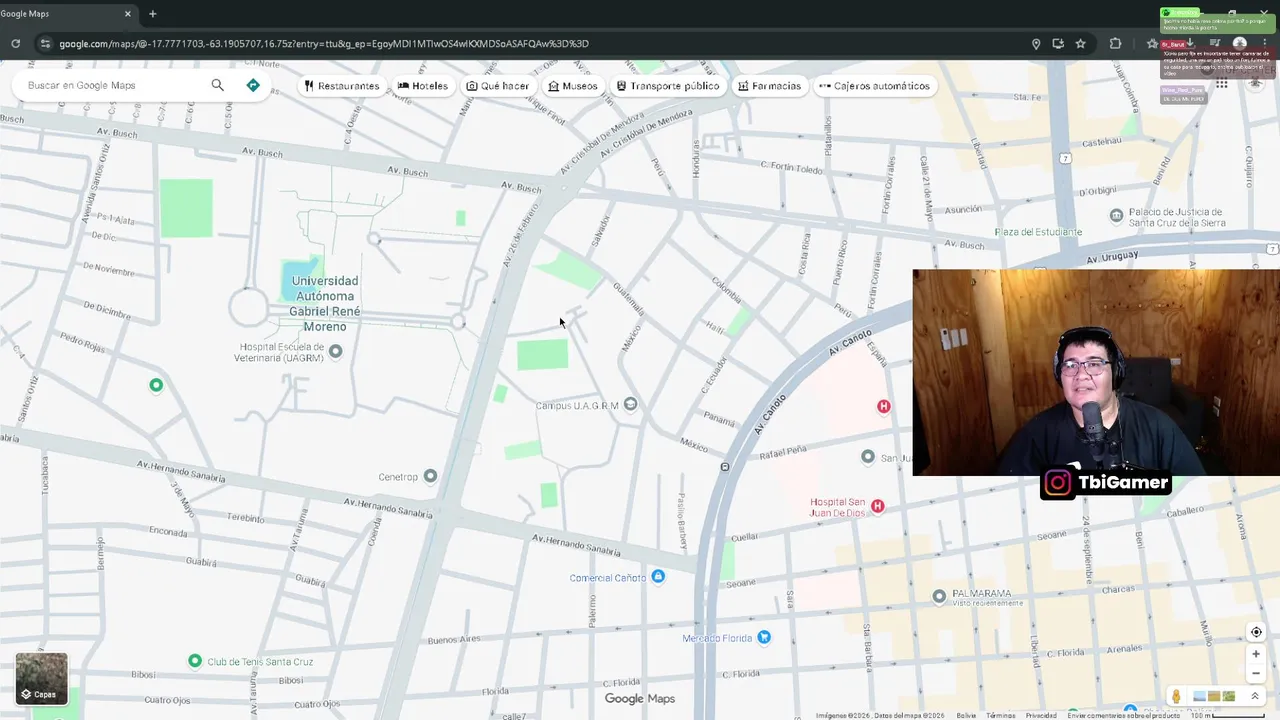
Task: Click the search magnifier icon in Google Maps
Action: [217, 85]
